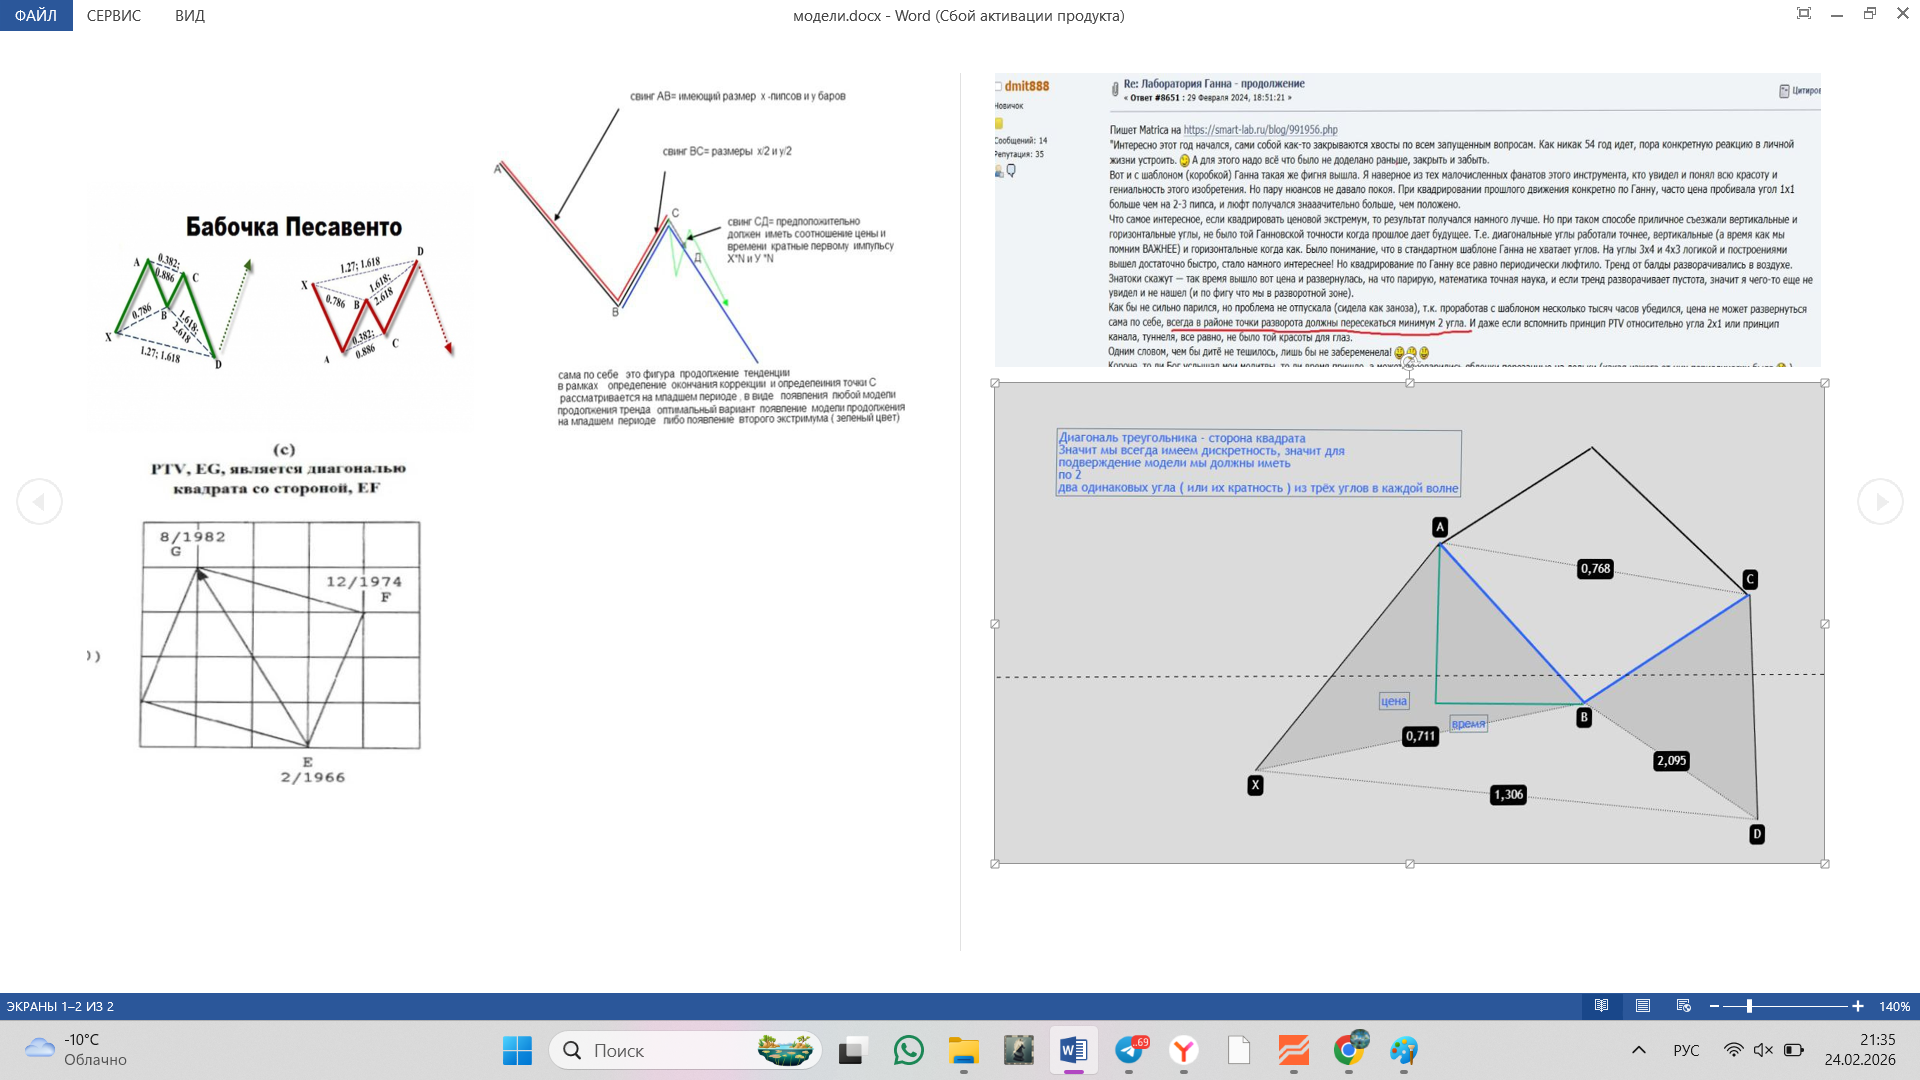The height and width of the screenshot is (1080, 1920).
Task: Go to previous screen with left arrow
Action: [x=39, y=501]
